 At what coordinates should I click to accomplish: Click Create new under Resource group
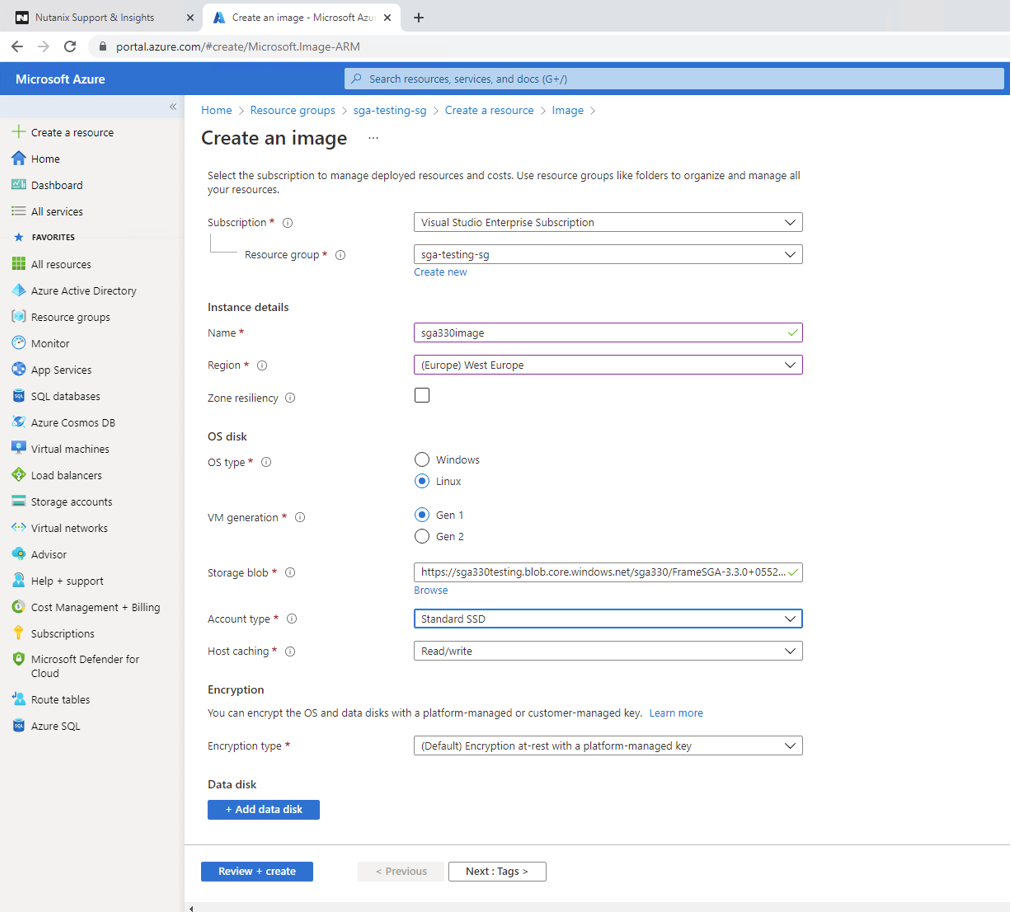tap(440, 271)
